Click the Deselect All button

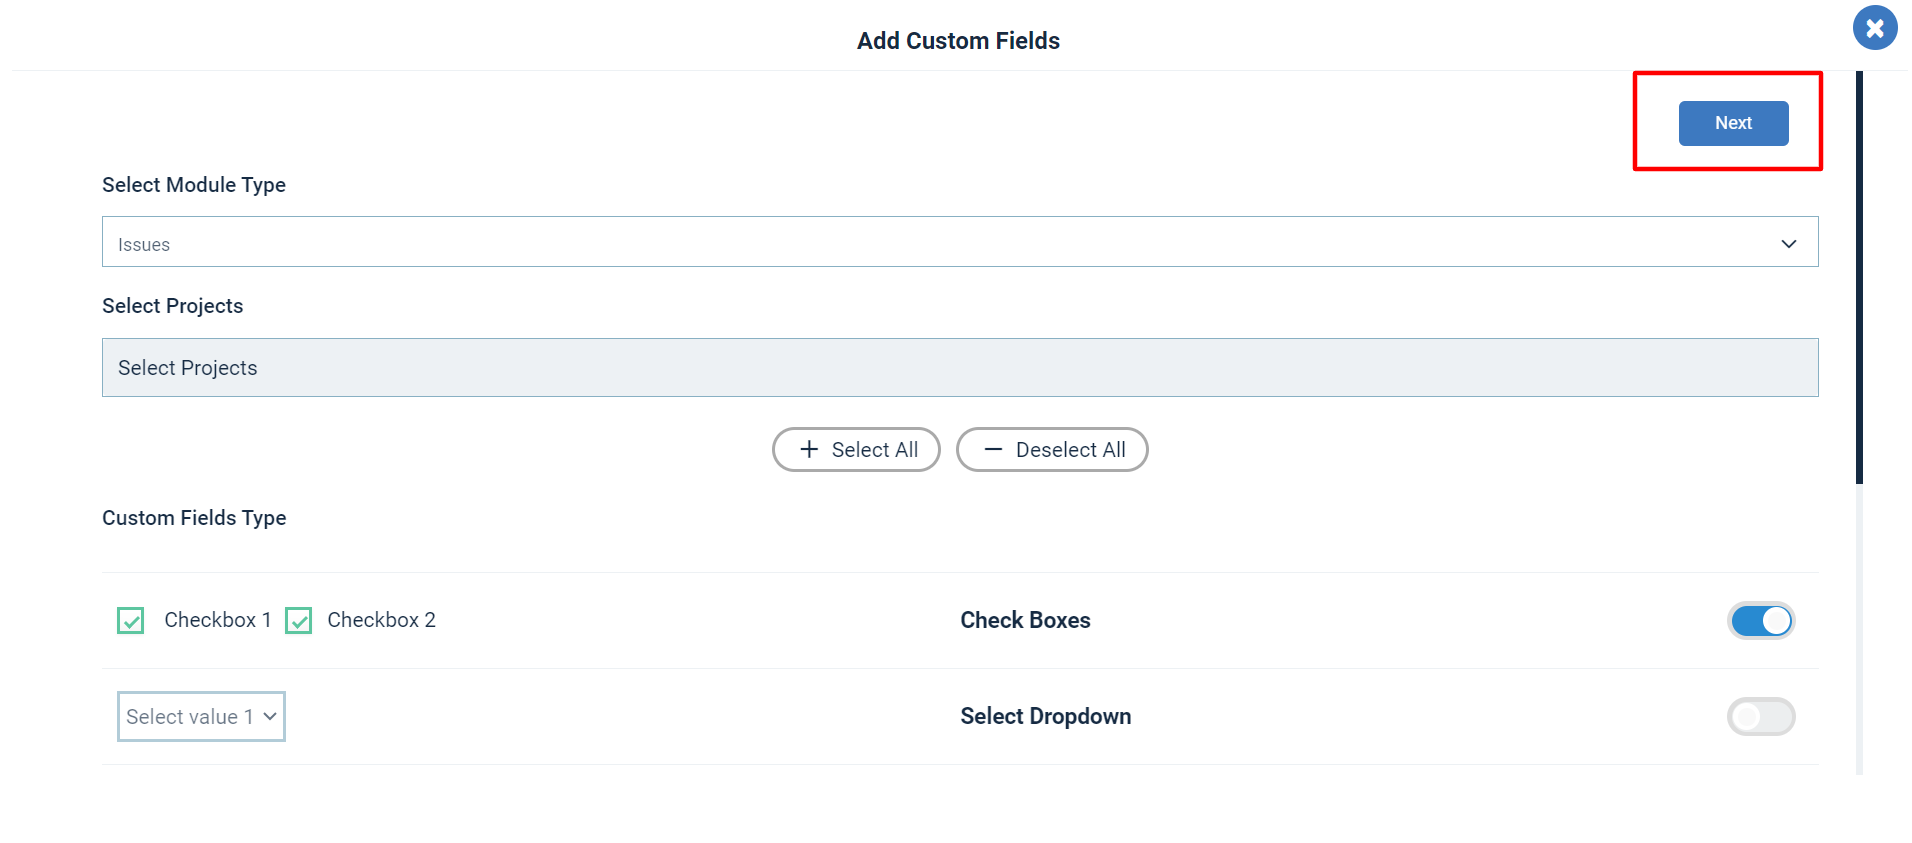pos(1052,450)
